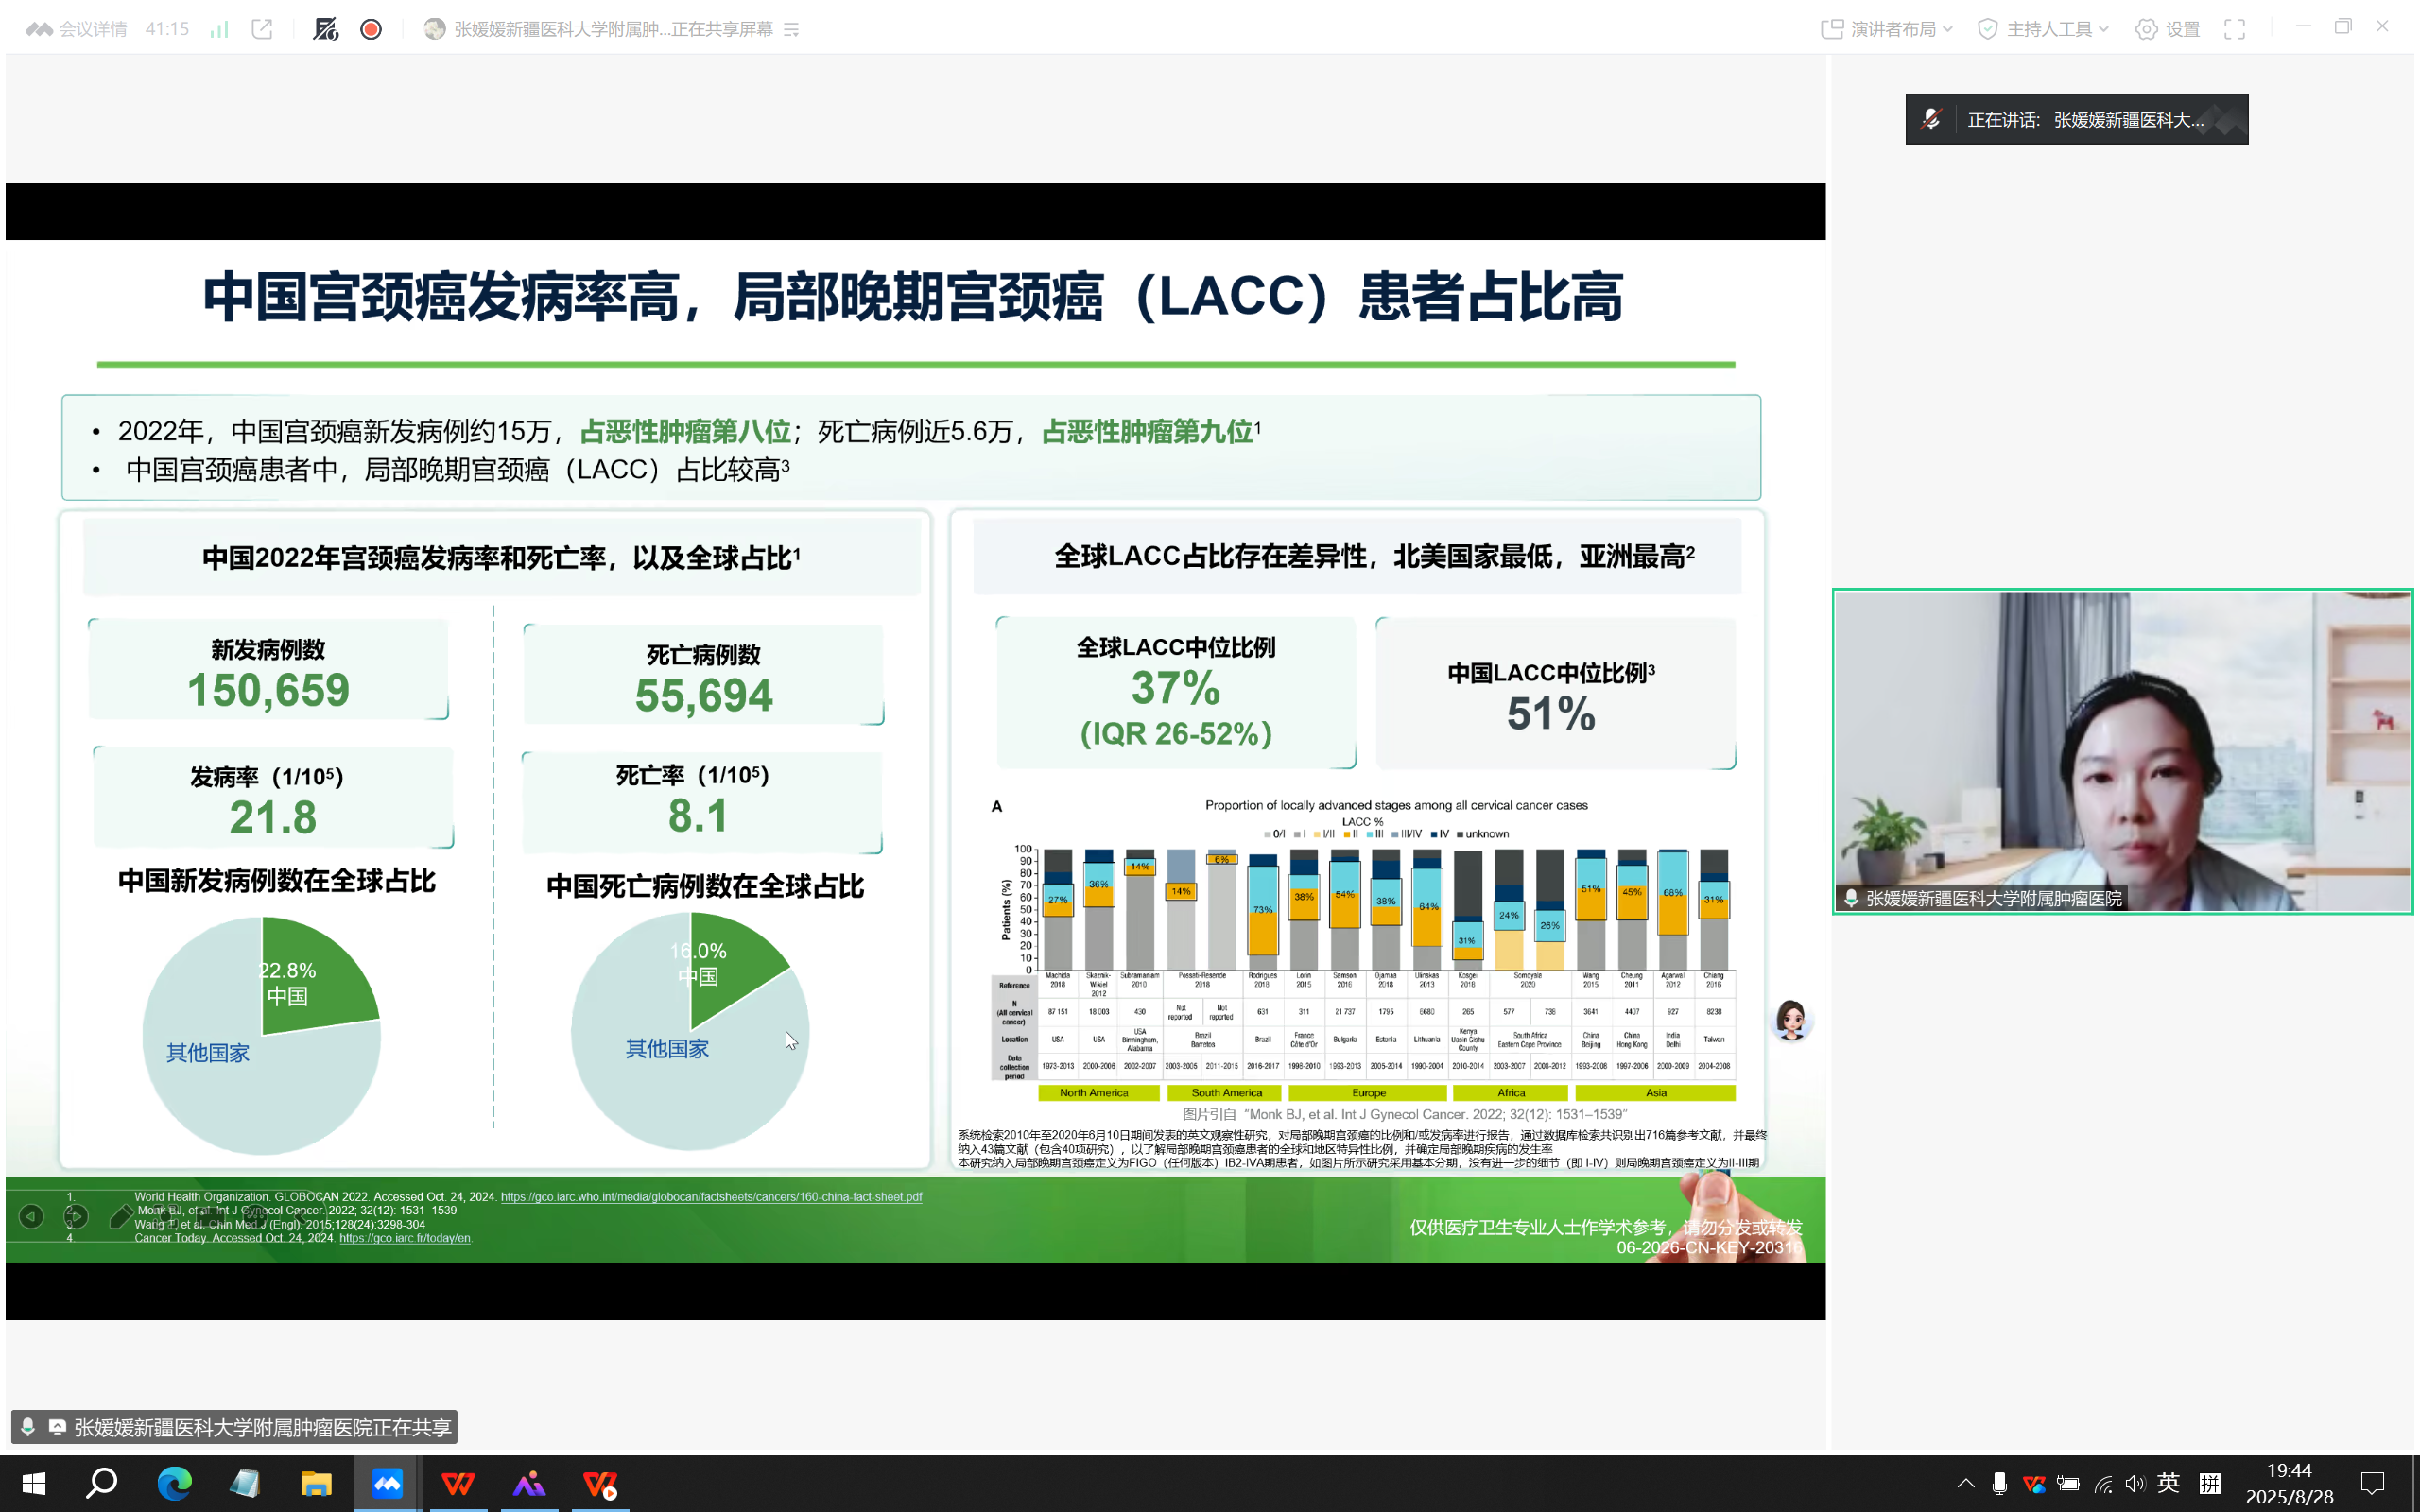Enter full screen mode
This screenshot has width=2420, height=1512.
[2235, 29]
